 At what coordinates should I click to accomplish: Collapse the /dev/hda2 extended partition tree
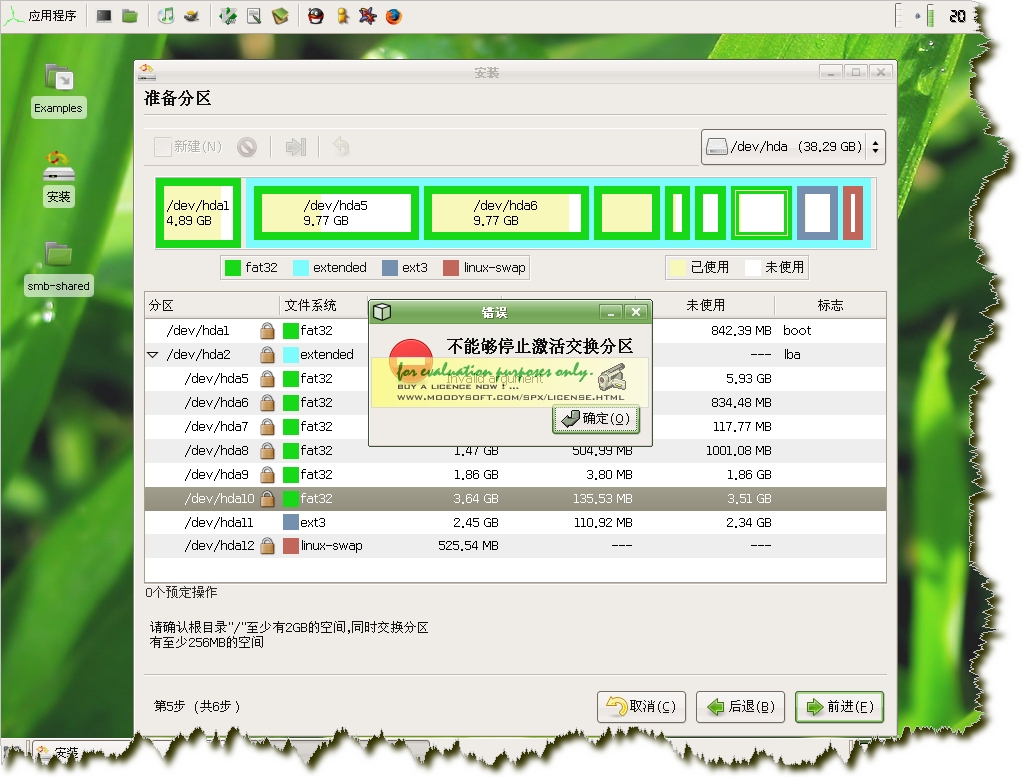tap(153, 355)
